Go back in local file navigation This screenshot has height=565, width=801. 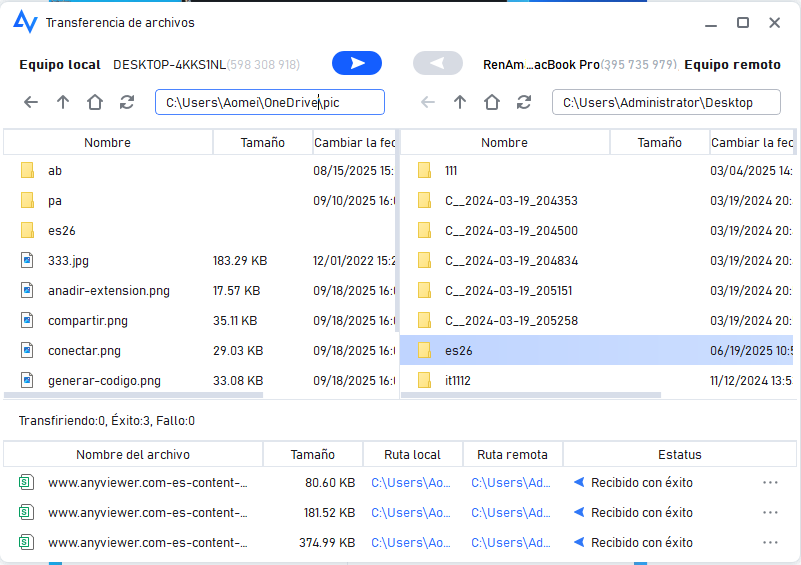31,102
